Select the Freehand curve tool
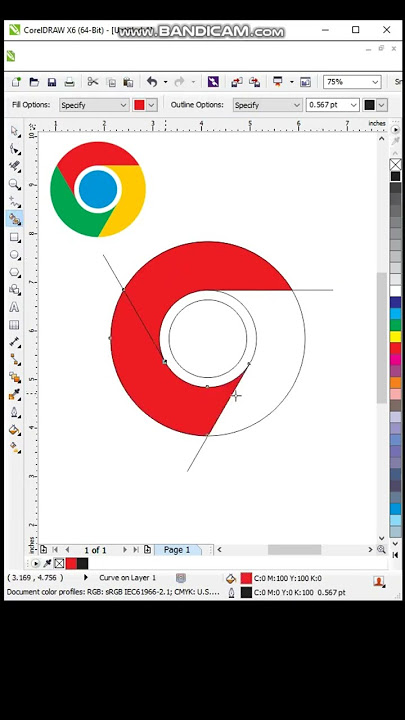Screen dimensions: 405x720 tap(15, 202)
